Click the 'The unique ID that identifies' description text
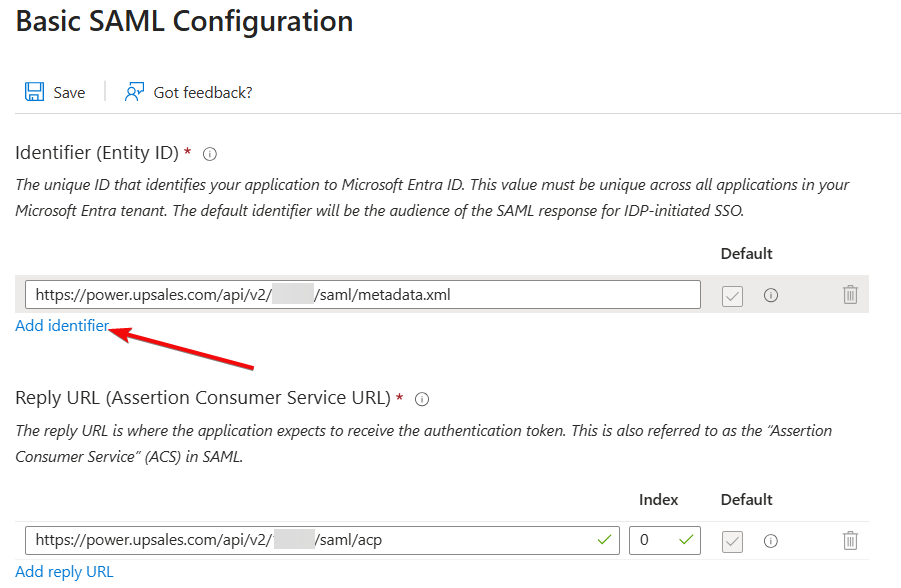 (432, 198)
